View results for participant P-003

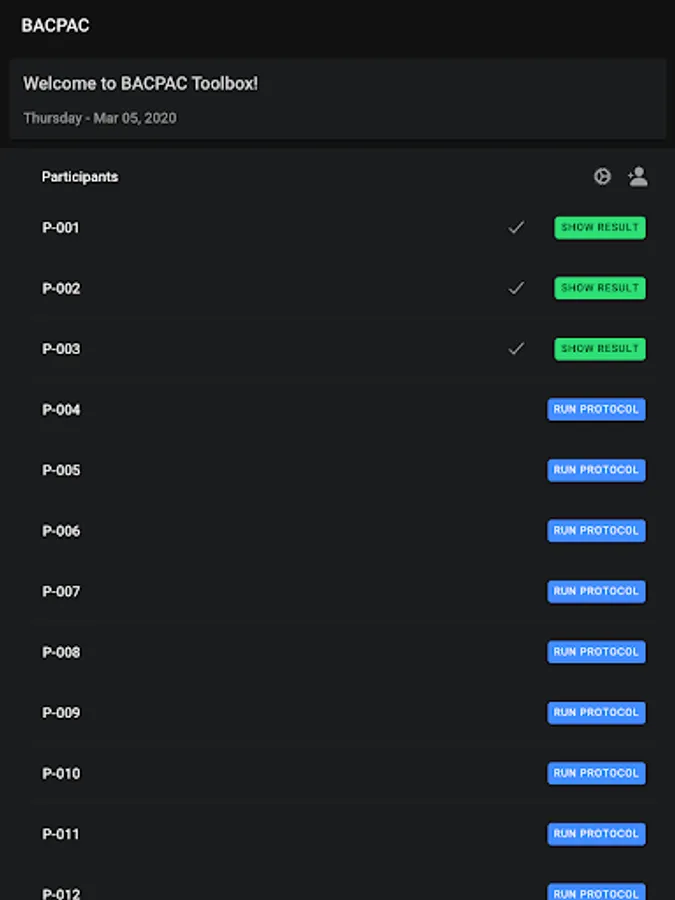pyautogui.click(x=600, y=349)
